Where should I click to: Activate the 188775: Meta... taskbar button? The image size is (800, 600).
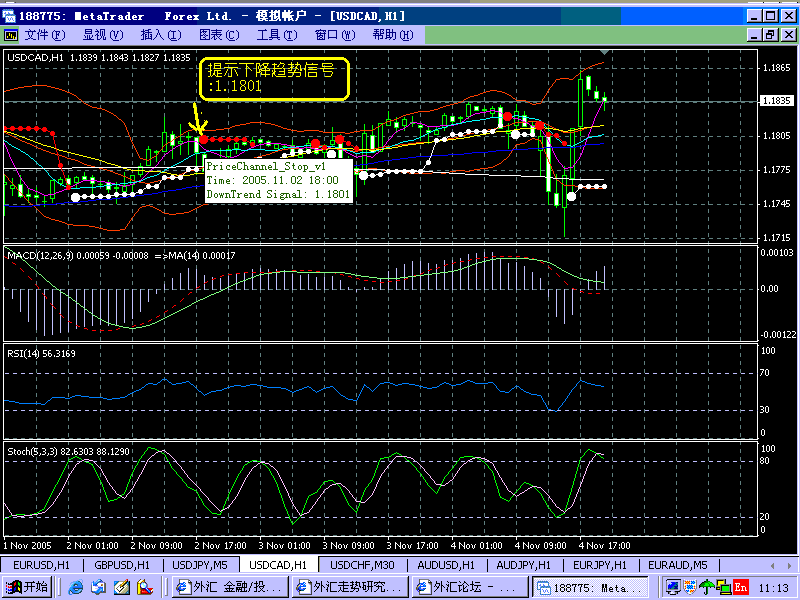590,587
